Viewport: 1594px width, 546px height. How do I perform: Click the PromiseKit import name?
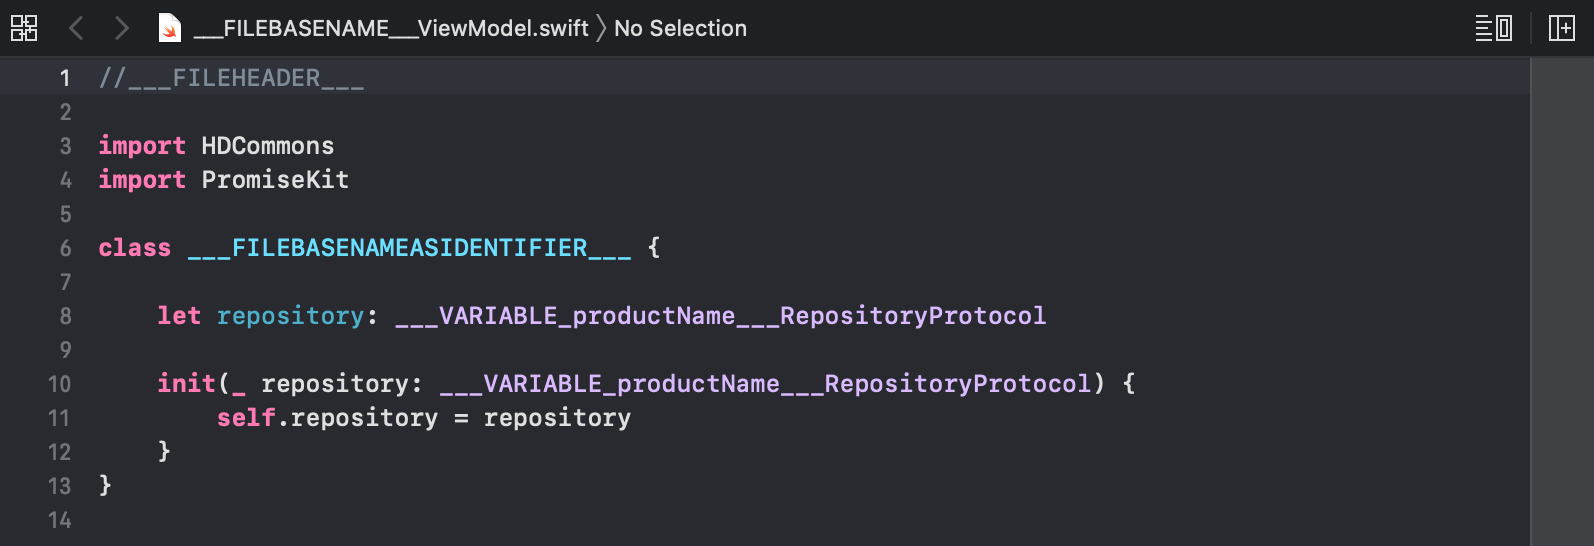pyautogui.click(x=275, y=180)
